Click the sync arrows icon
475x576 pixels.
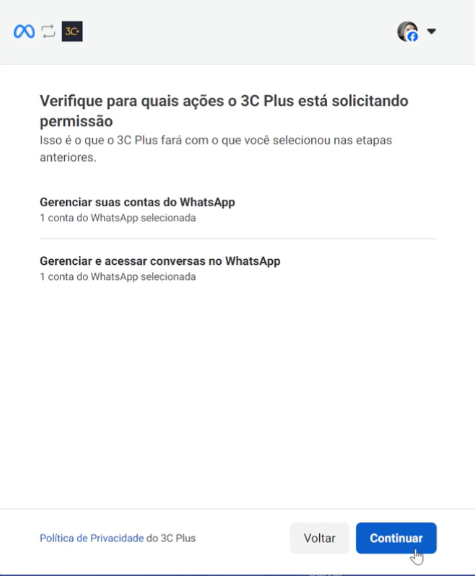click(48, 32)
